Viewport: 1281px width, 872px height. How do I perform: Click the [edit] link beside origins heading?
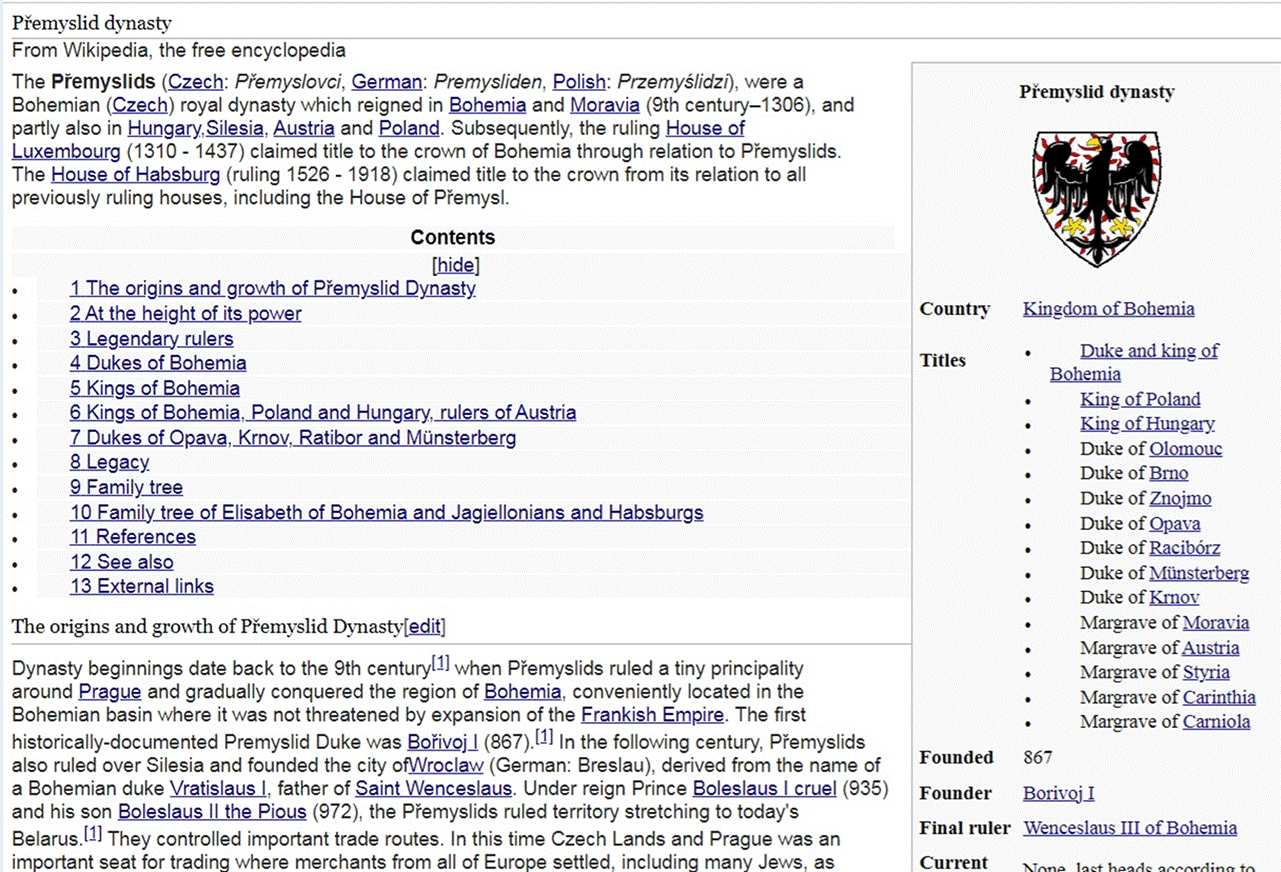[x=425, y=627]
